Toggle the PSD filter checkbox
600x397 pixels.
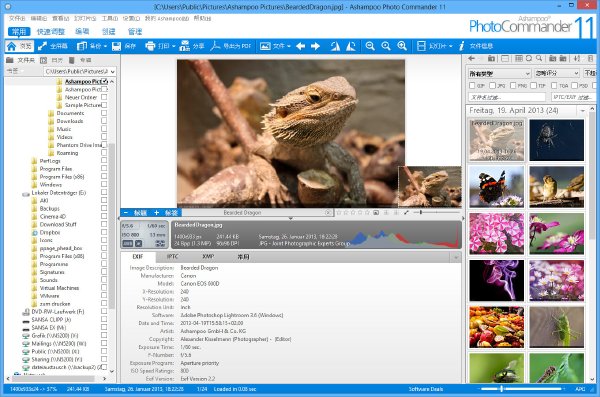point(574,85)
